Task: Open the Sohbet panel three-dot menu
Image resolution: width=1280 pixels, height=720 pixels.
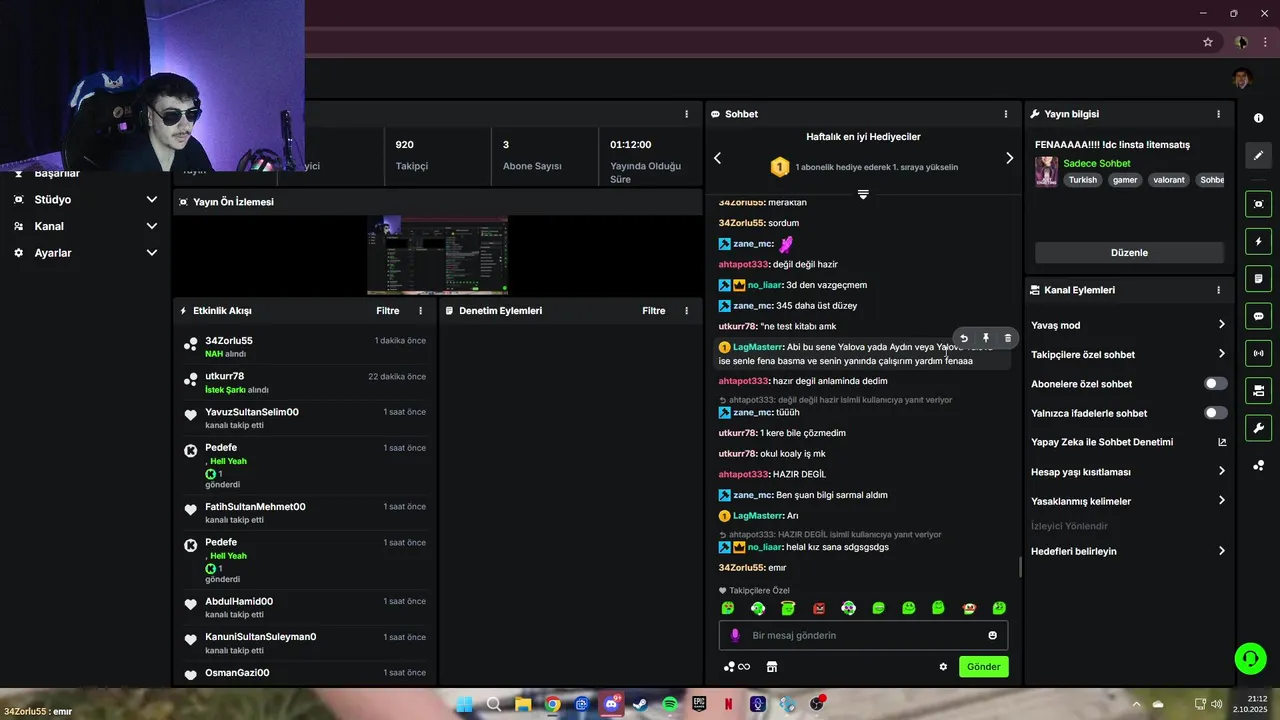Action: (1006, 114)
